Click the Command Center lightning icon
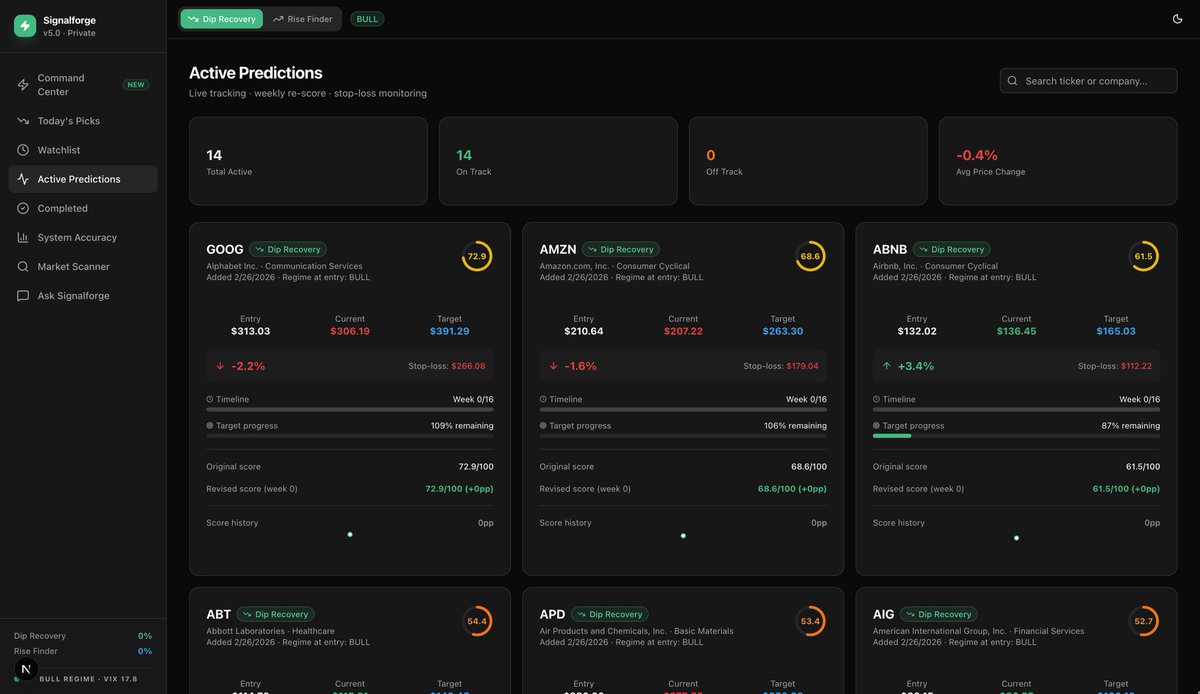1200x694 pixels. point(23,85)
